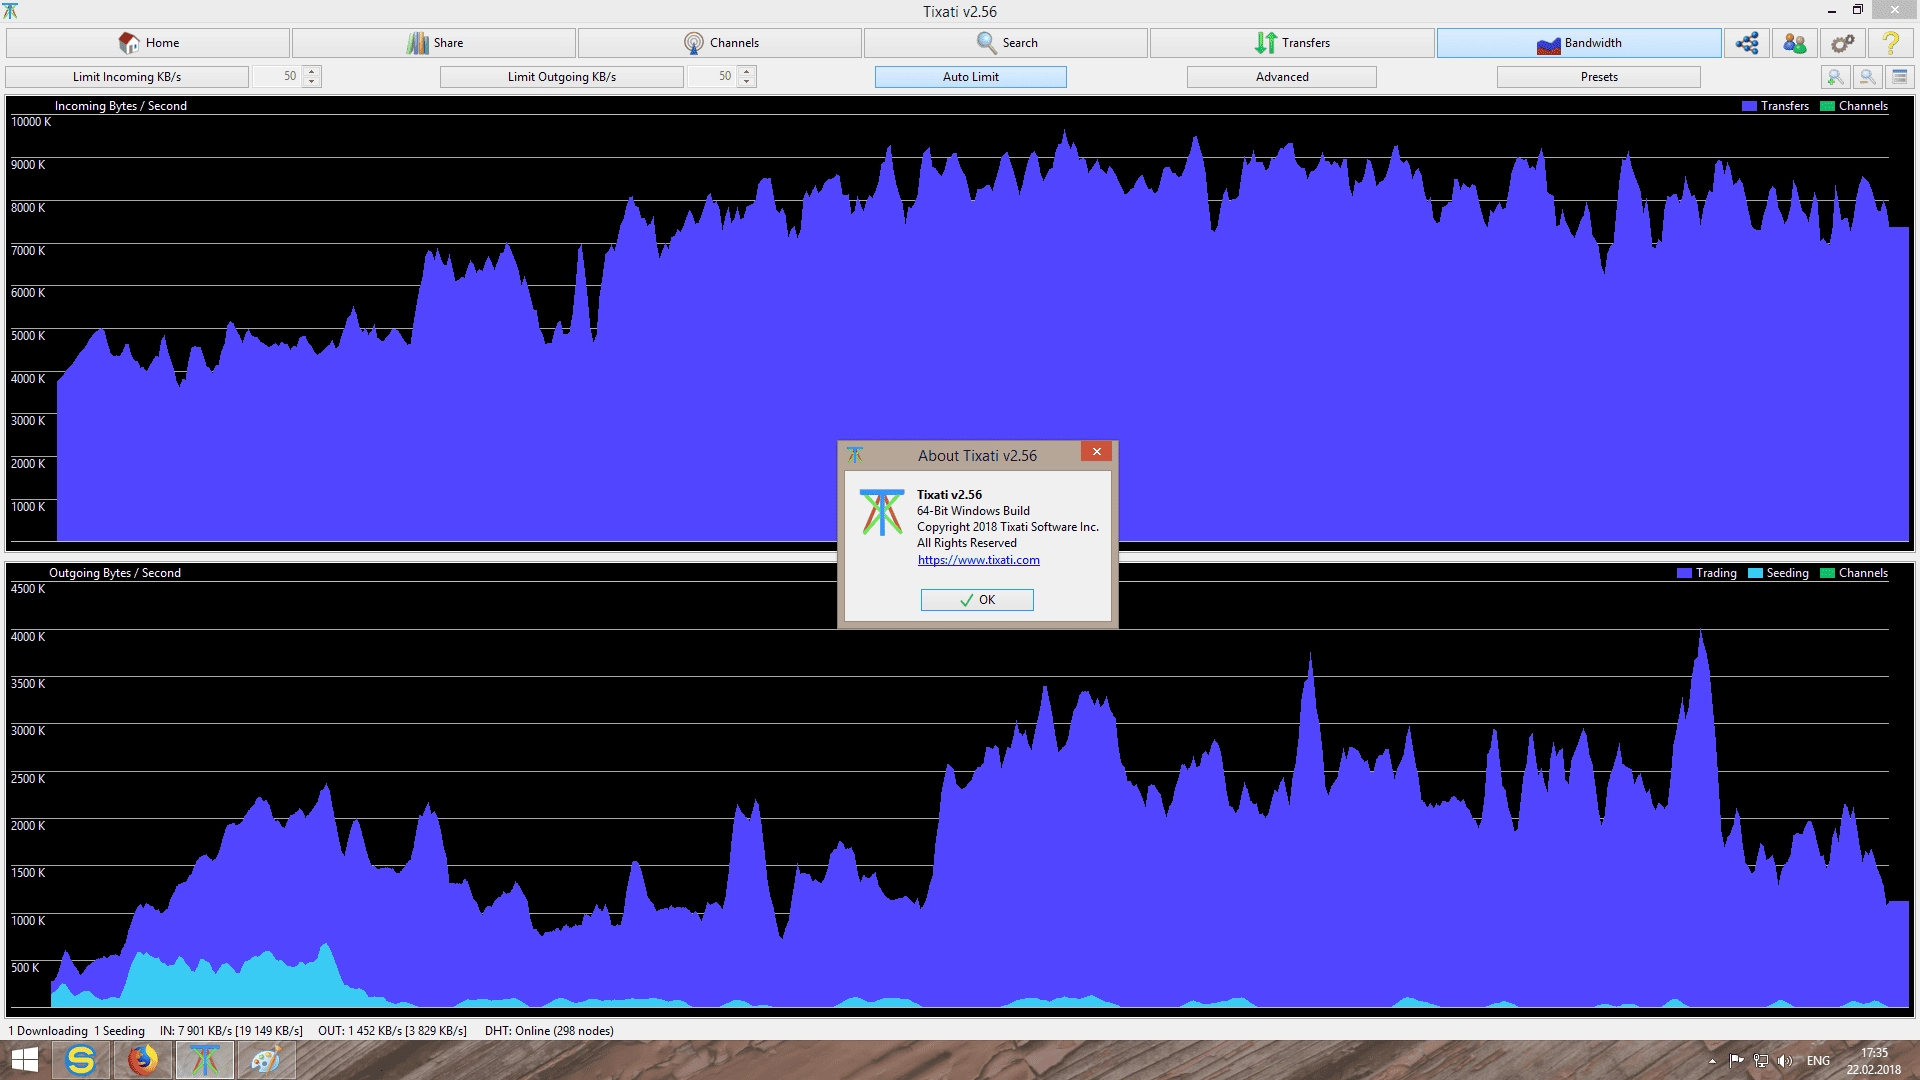Click OK in the About Tixati dialog
Image resolution: width=1920 pixels, height=1080 pixels.
[x=977, y=600]
